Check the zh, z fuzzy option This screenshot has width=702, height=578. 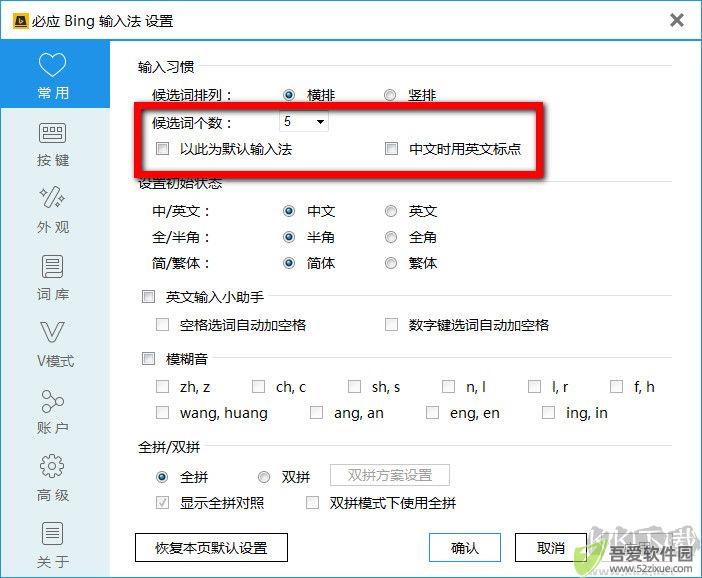(x=162, y=386)
